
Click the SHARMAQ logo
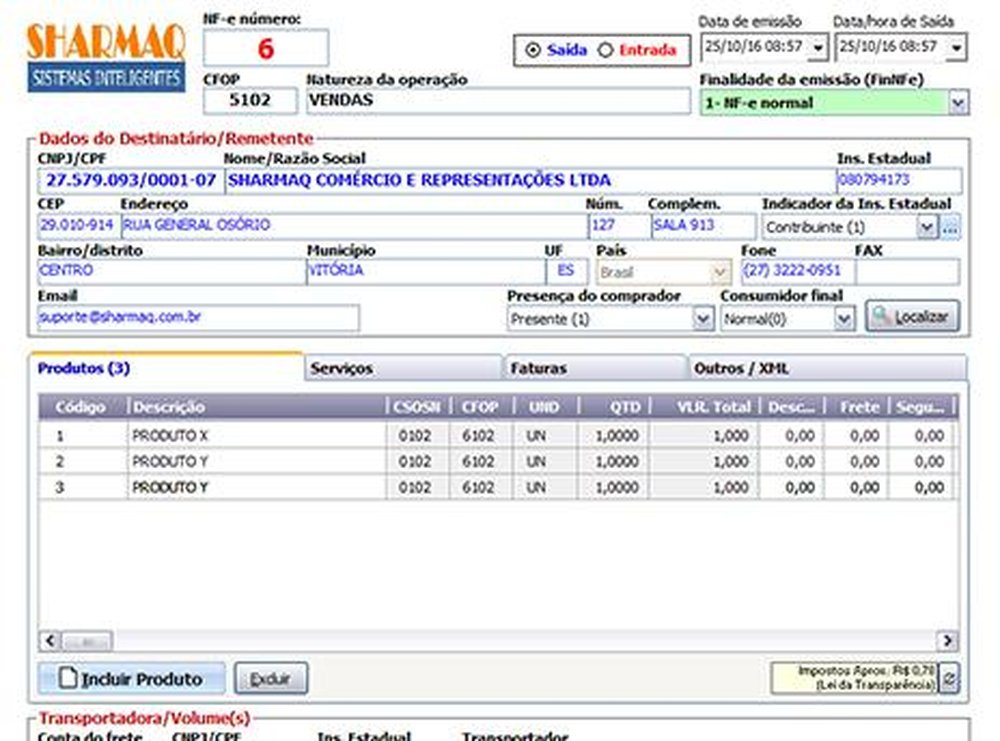coord(106,57)
